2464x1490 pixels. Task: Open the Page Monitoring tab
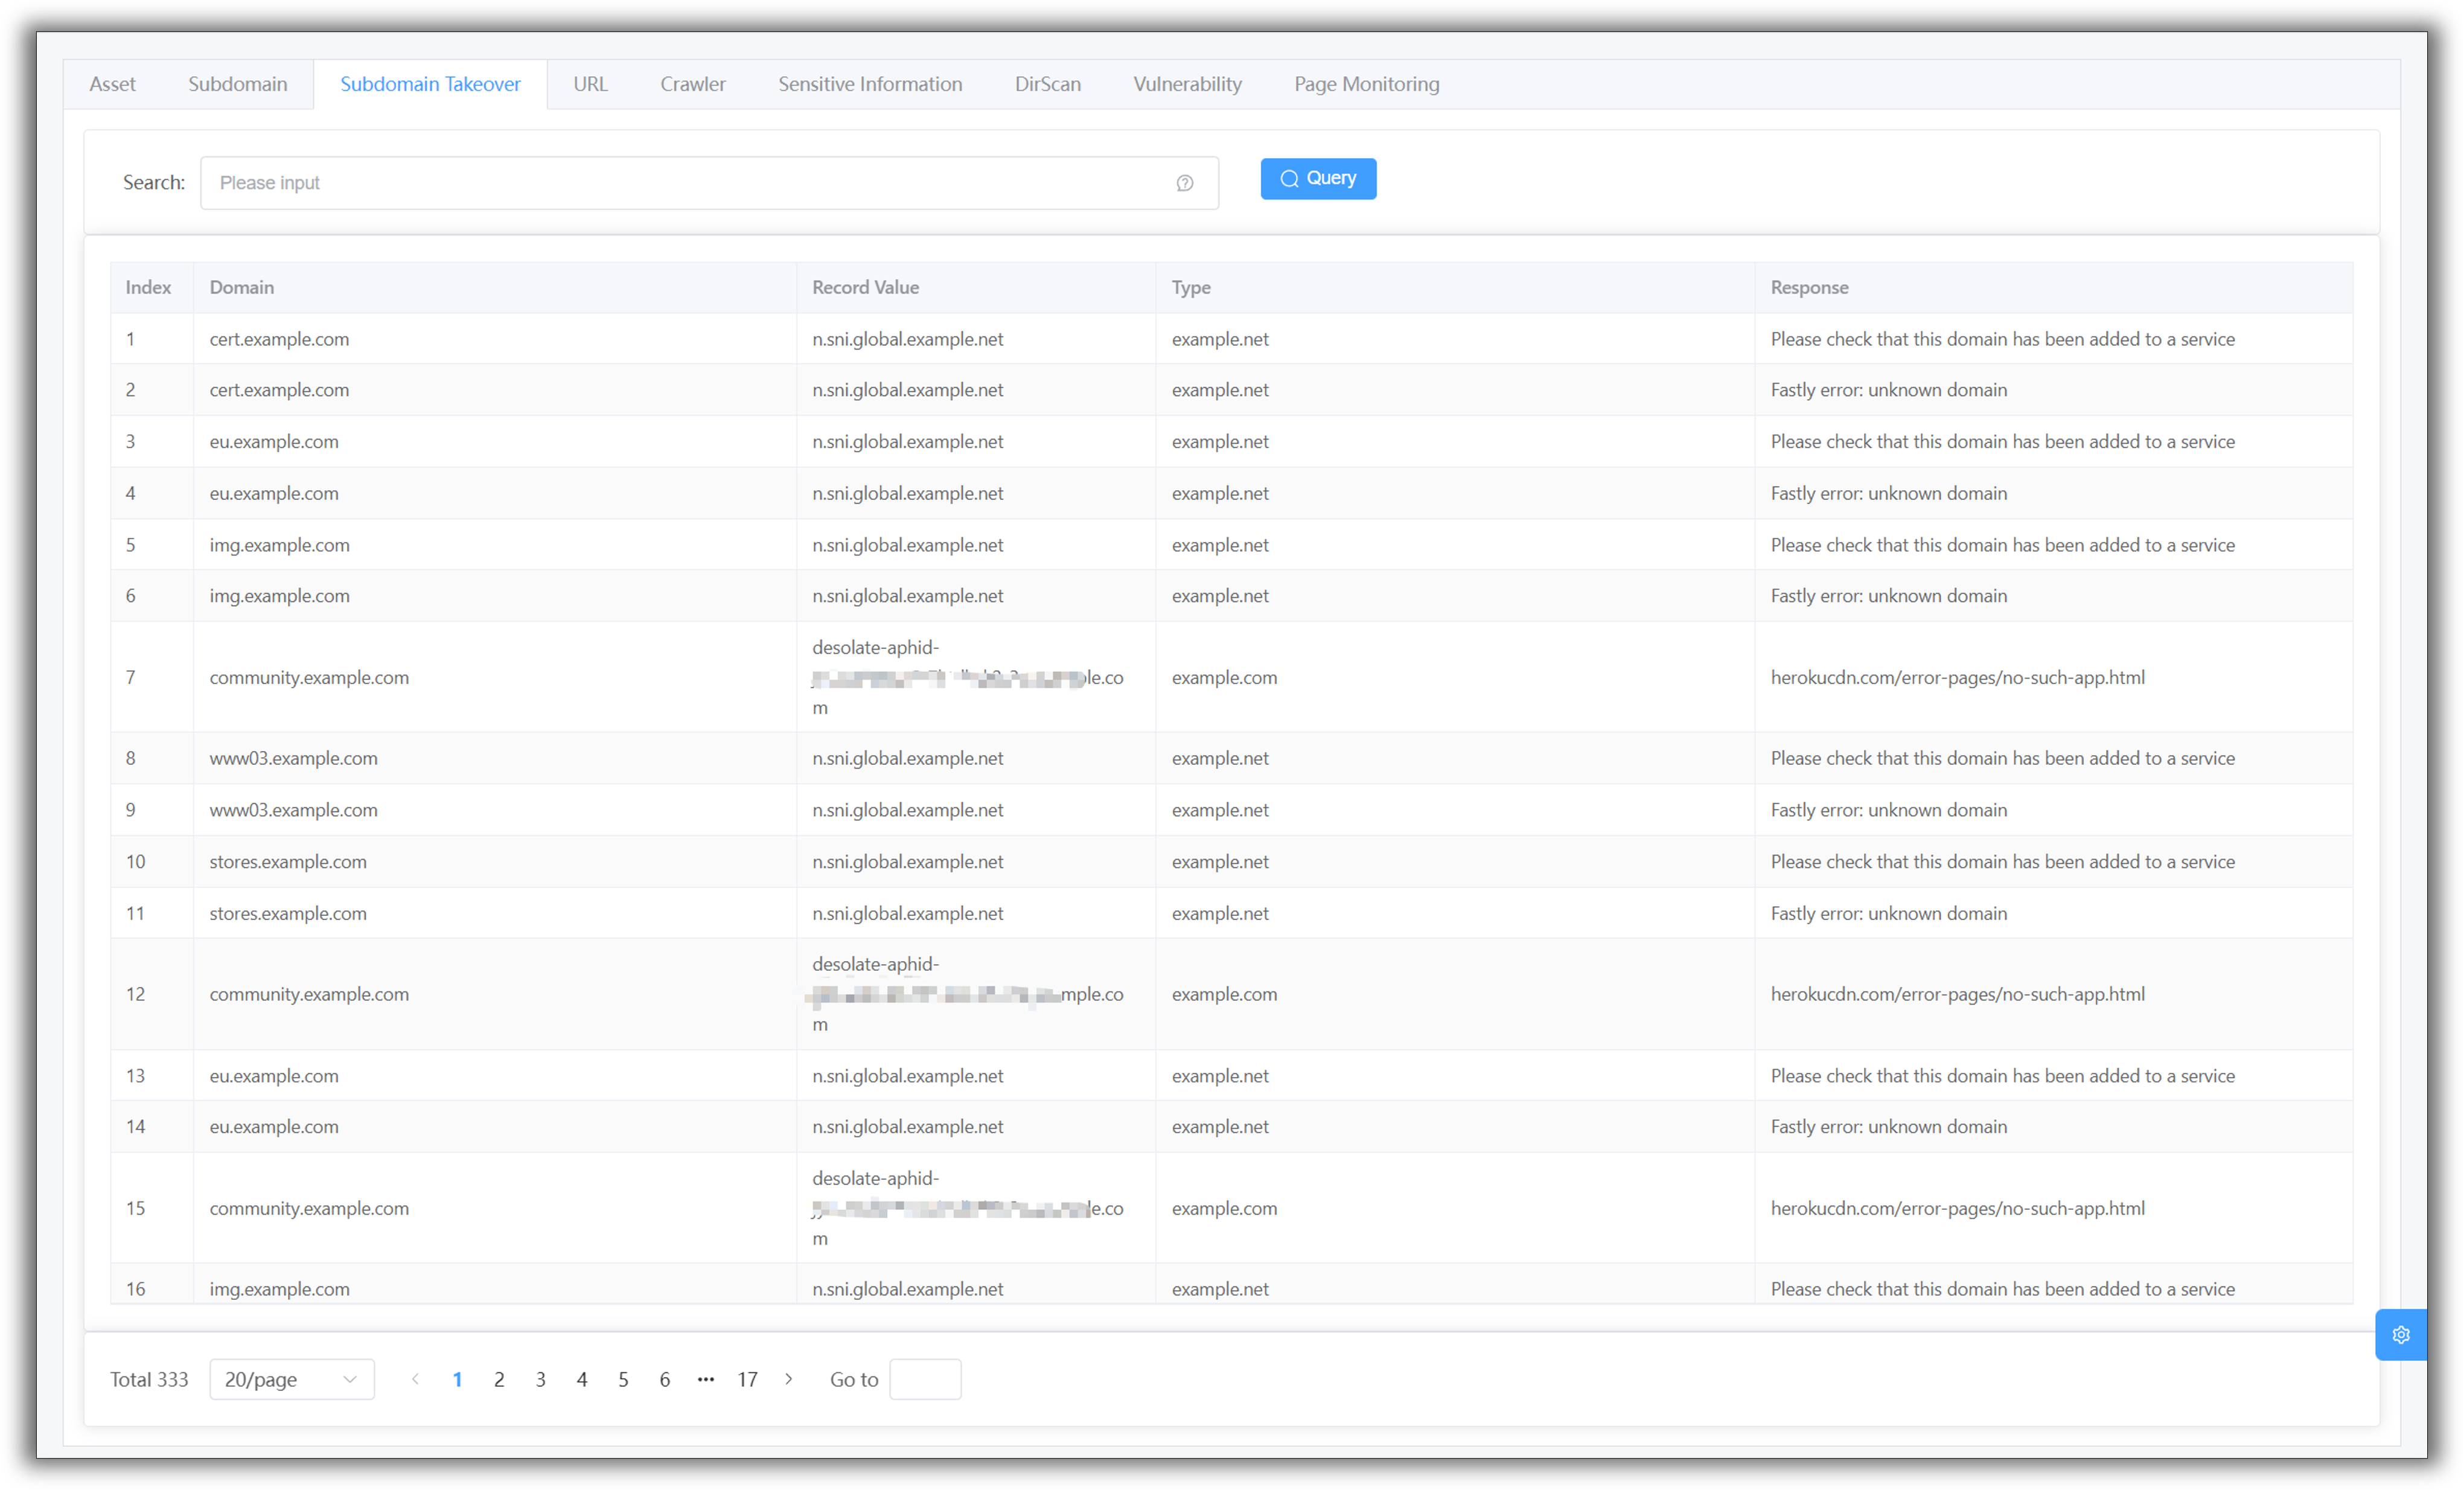[x=1366, y=84]
